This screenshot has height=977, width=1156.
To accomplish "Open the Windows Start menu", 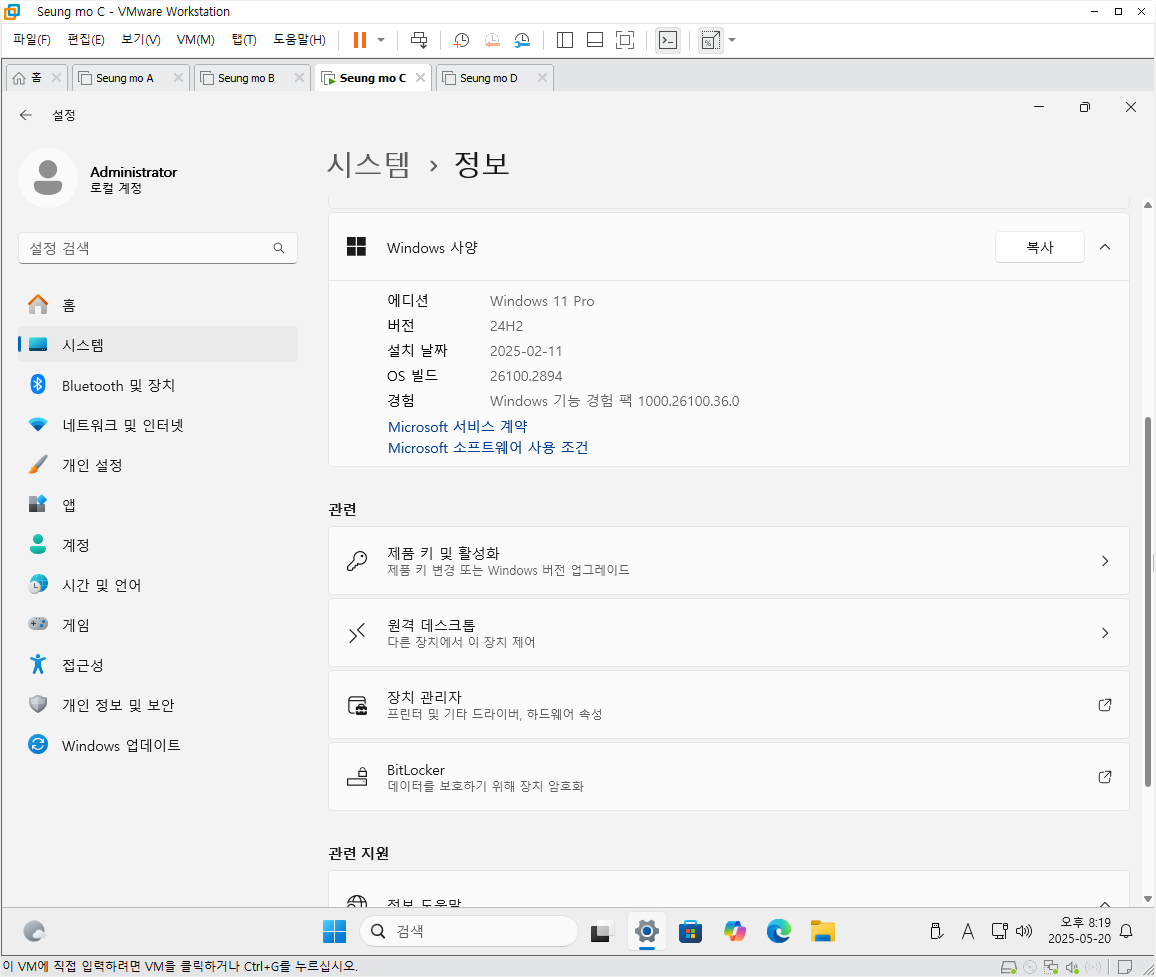I will point(334,931).
